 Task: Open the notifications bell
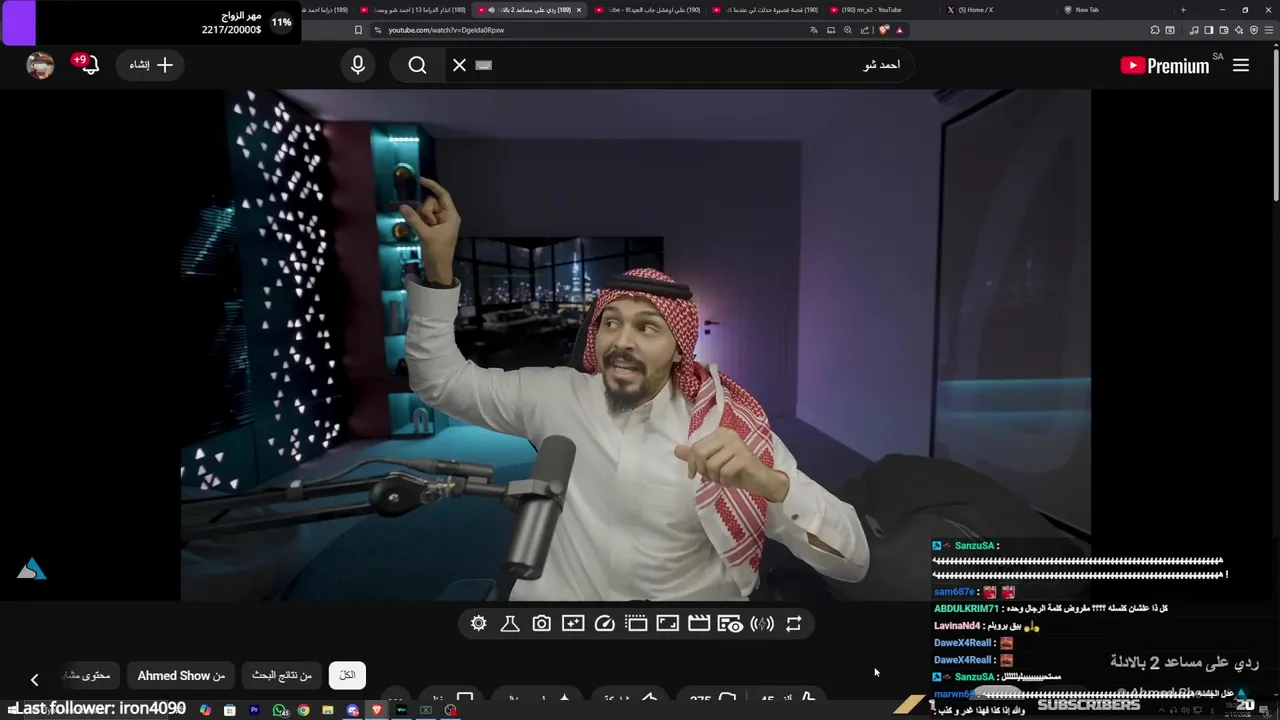point(89,65)
